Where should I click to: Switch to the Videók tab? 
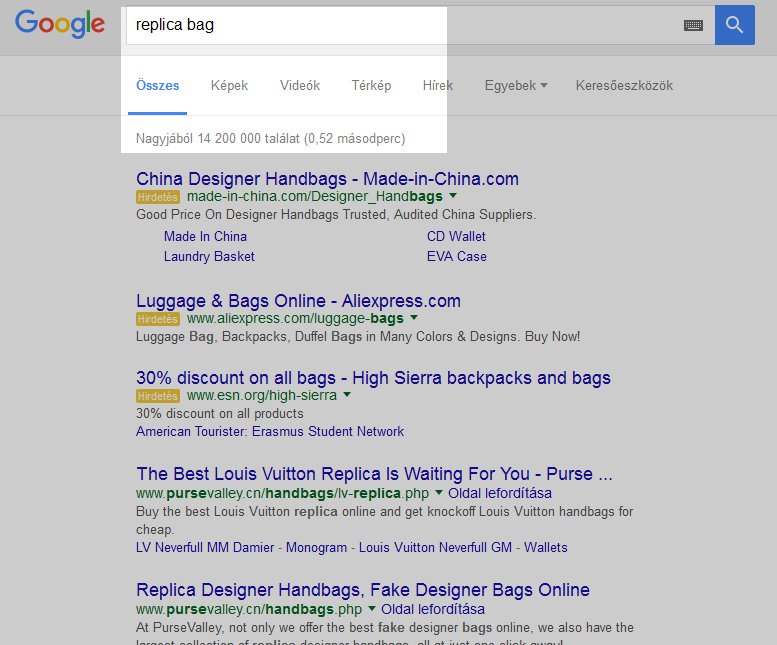pyautogui.click(x=300, y=85)
